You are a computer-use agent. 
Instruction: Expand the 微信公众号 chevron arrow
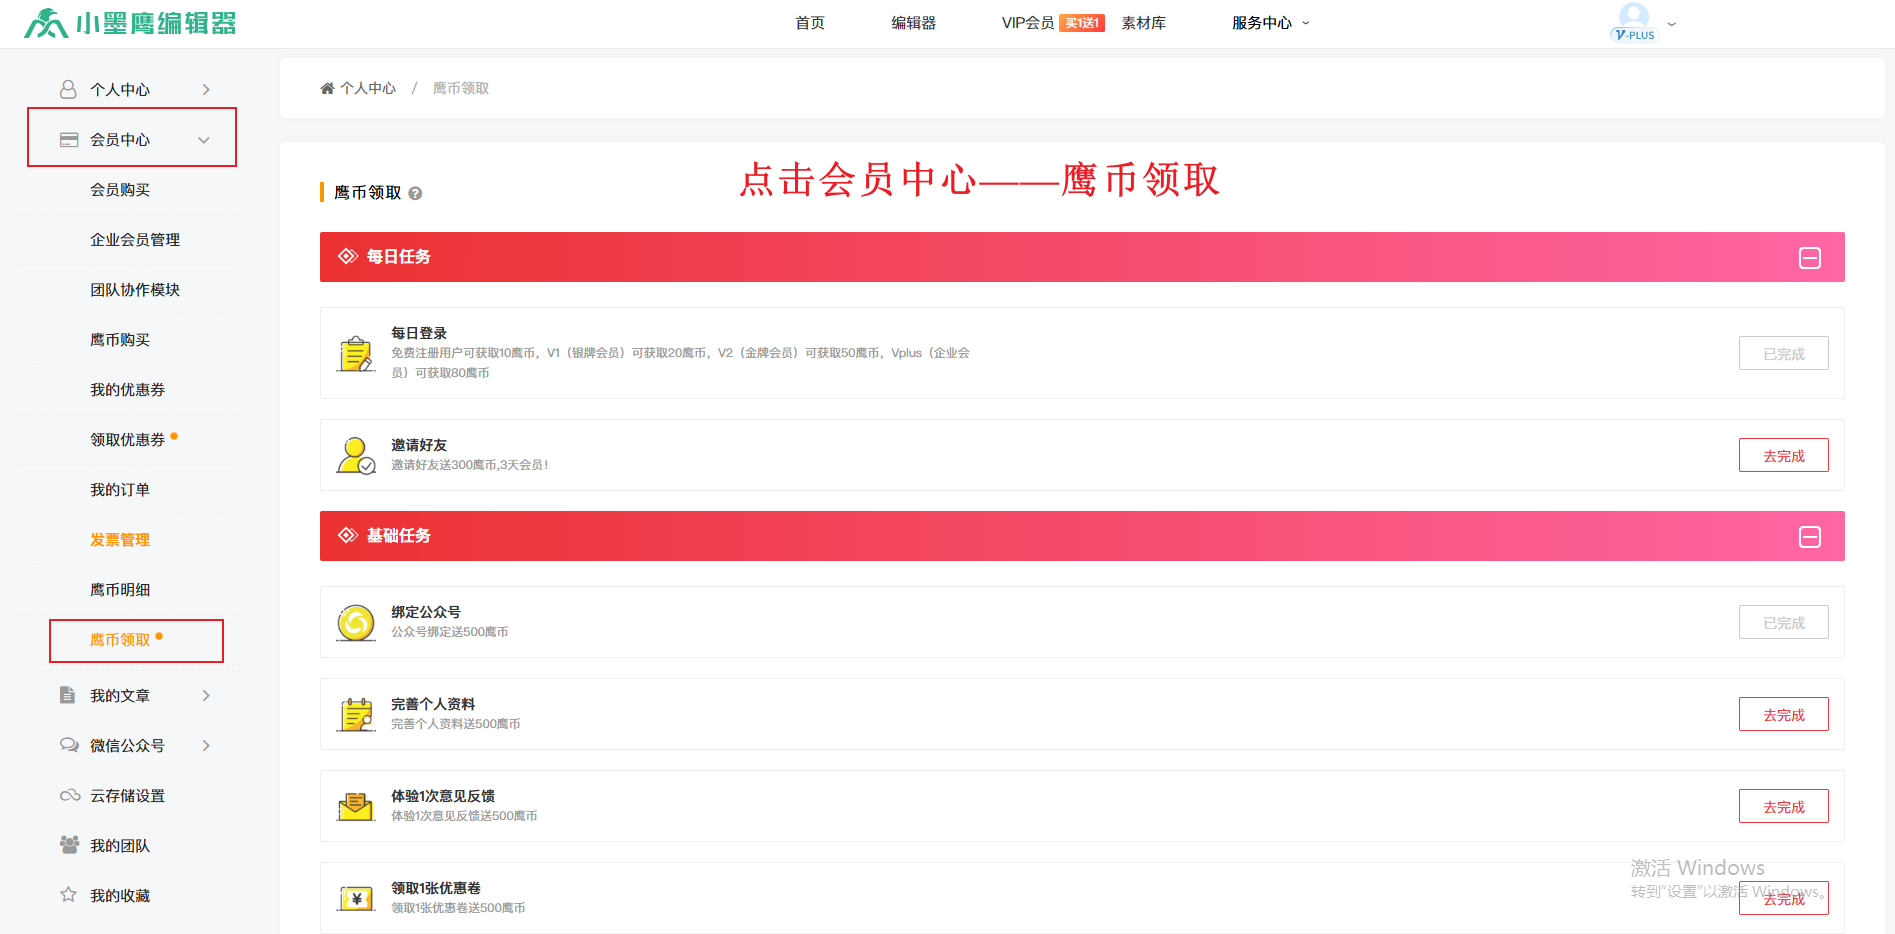[206, 745]
